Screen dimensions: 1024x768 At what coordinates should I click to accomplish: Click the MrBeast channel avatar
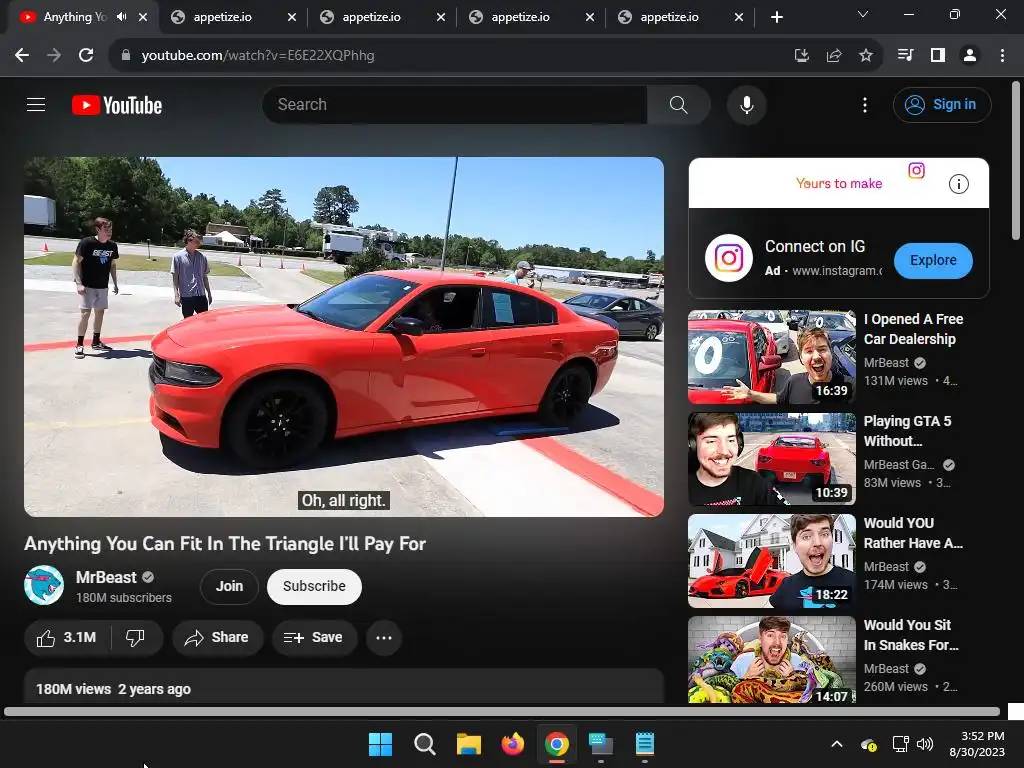coord(44,585)
